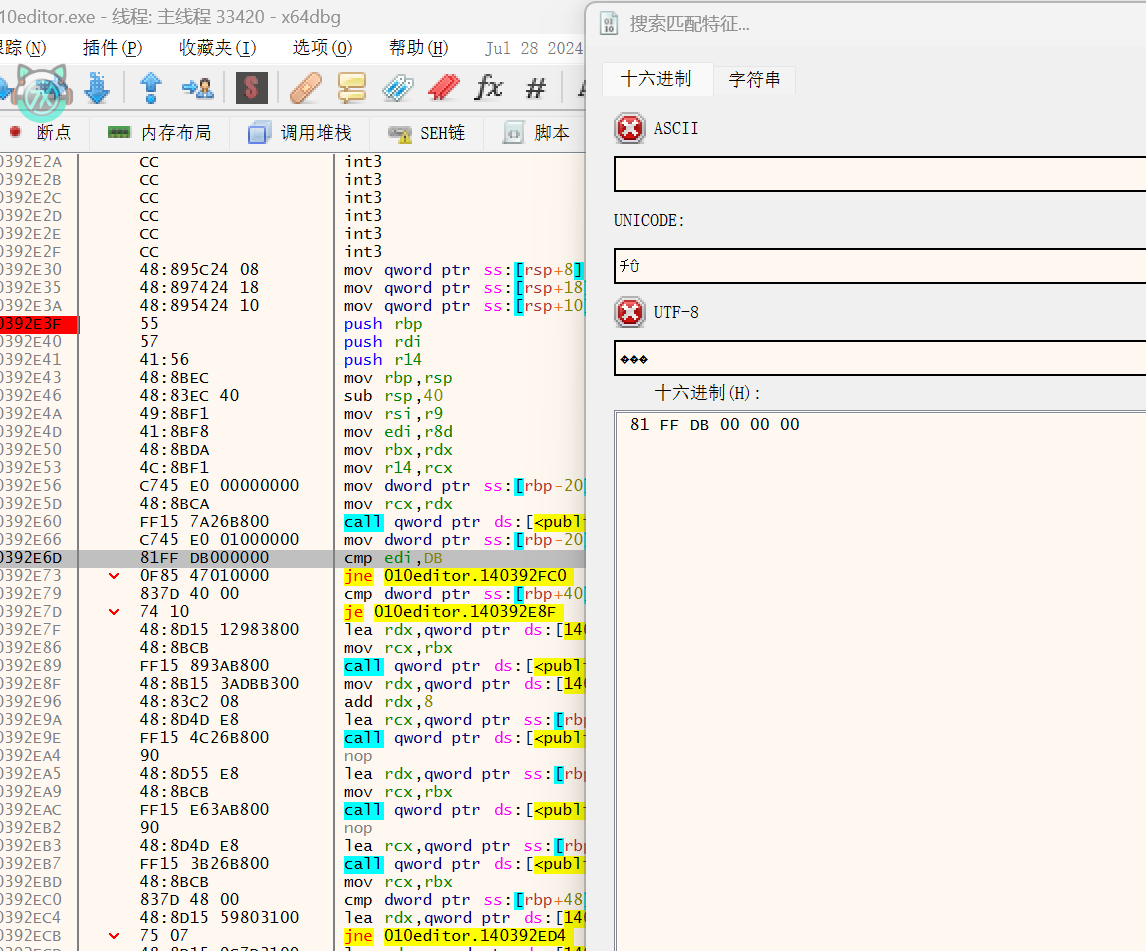Click the hash # variables icon
The width and height of the screenshot is (1146, 951).
coord(536,88)
